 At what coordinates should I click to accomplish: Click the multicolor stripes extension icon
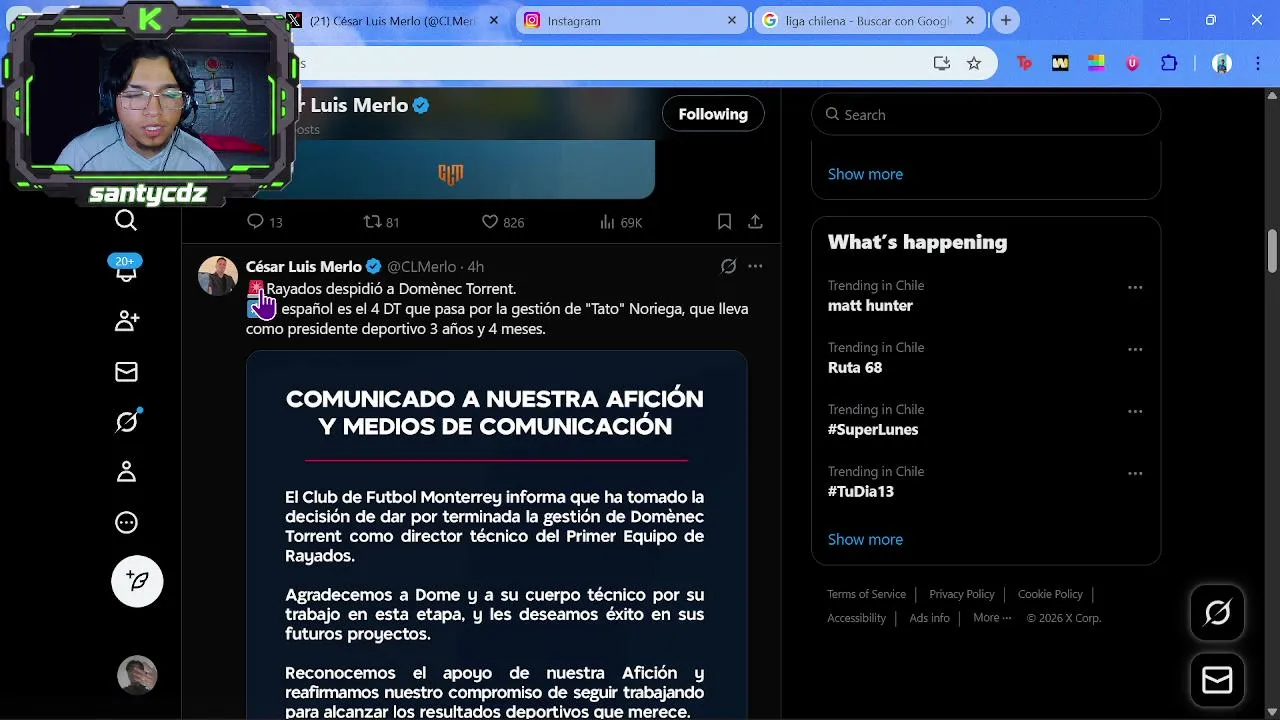pyautogui.click(x=1096, y=63)
